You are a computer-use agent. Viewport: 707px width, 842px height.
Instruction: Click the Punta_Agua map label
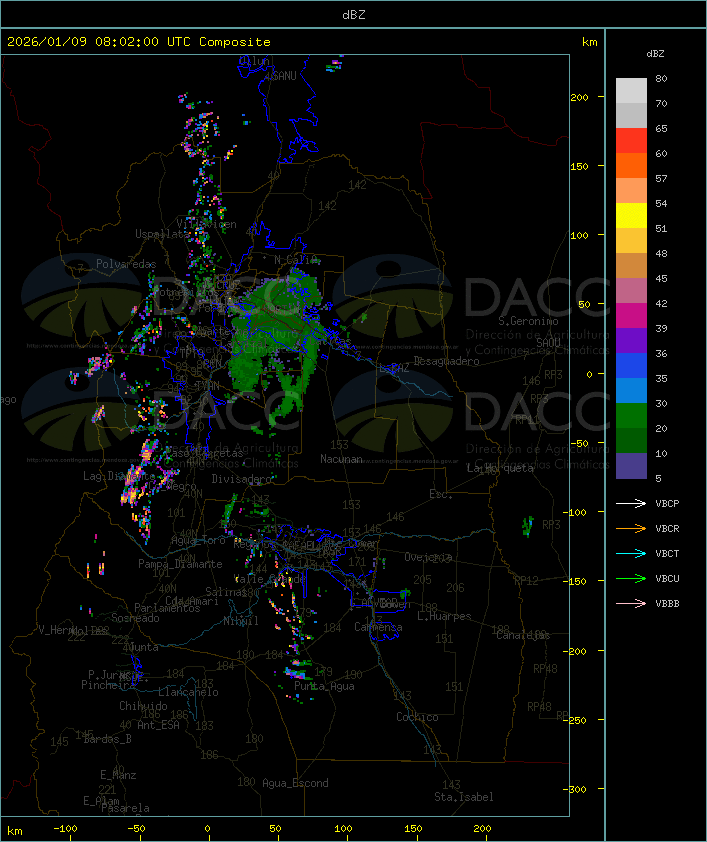(x=324, y=686)
